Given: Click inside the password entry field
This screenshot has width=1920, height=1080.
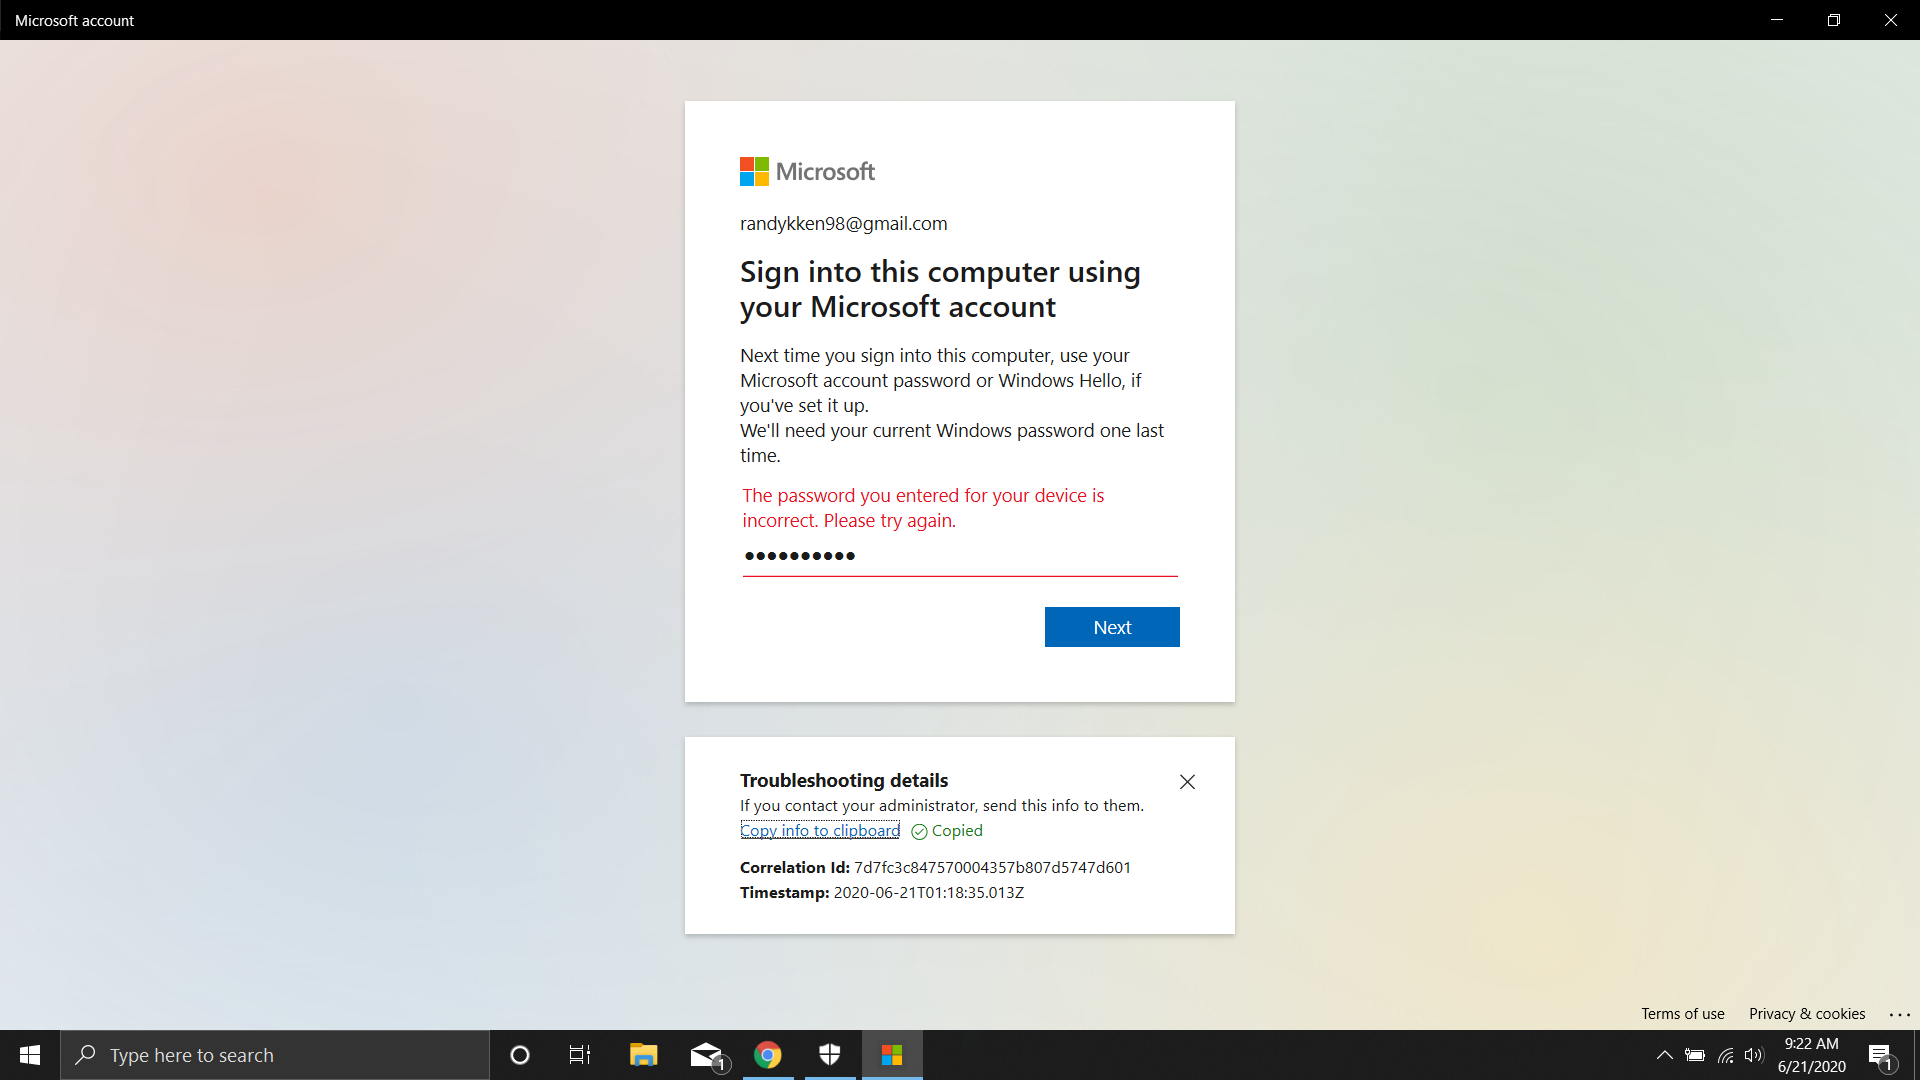Looking at the screenshot, I should pos(959,556).
